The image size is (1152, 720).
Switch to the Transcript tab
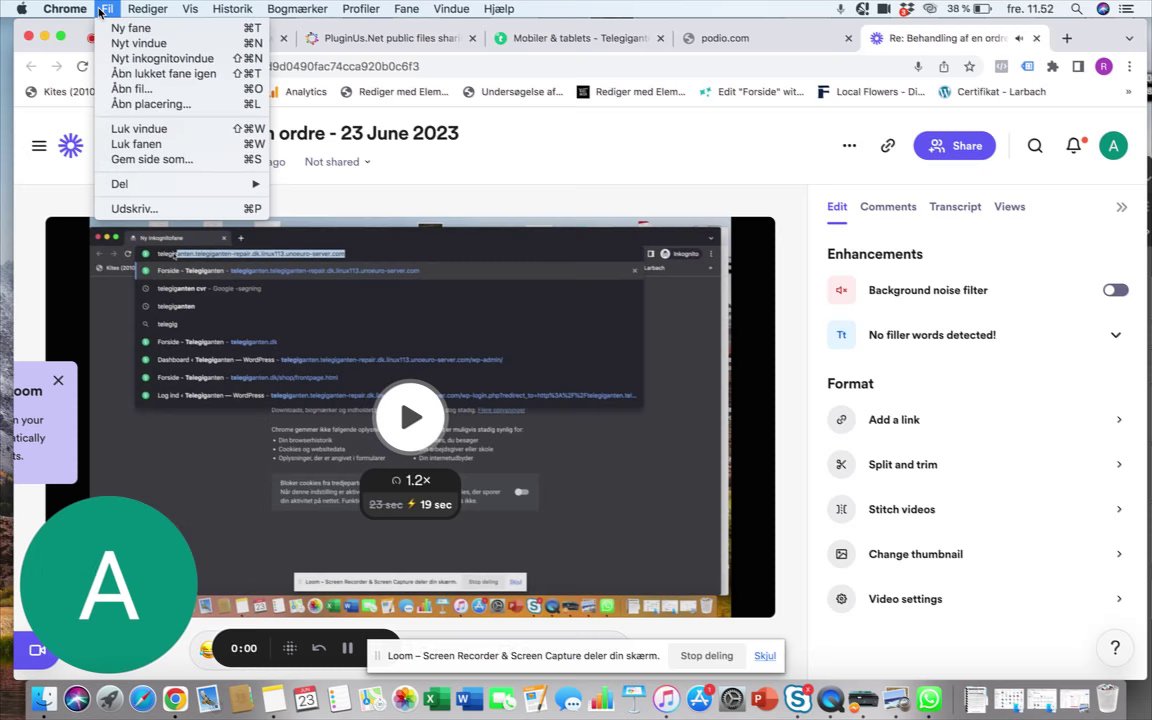point(955,207)
